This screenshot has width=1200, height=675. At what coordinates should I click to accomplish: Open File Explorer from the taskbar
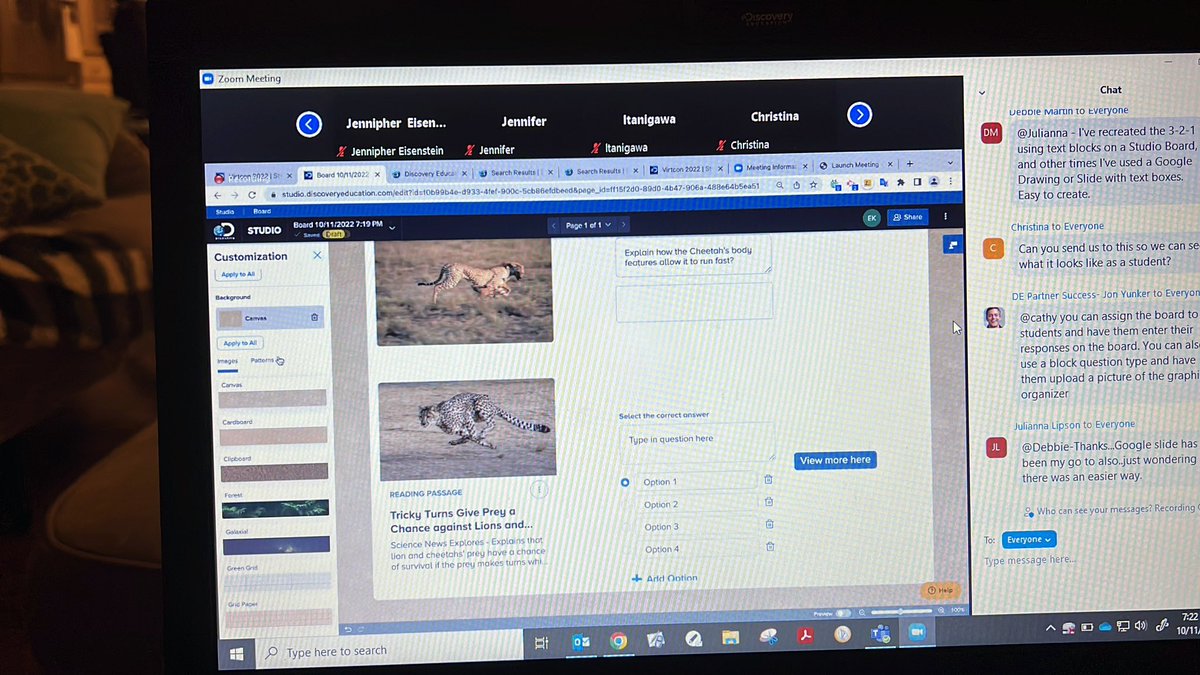point(731,638)
